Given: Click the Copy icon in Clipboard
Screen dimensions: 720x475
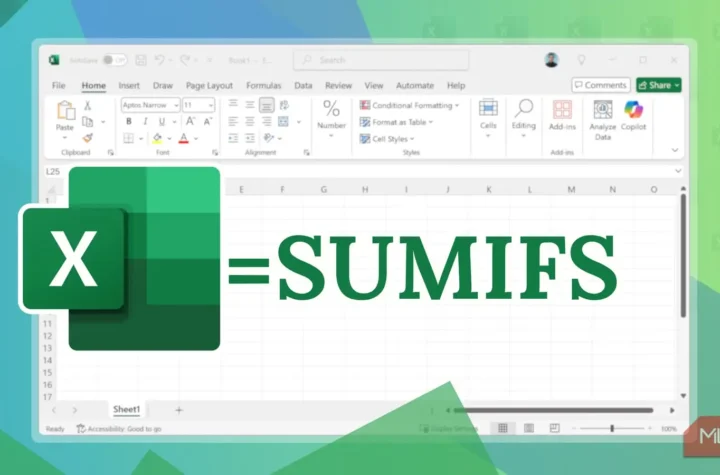Looking at the screenshot, I should 87,122.
